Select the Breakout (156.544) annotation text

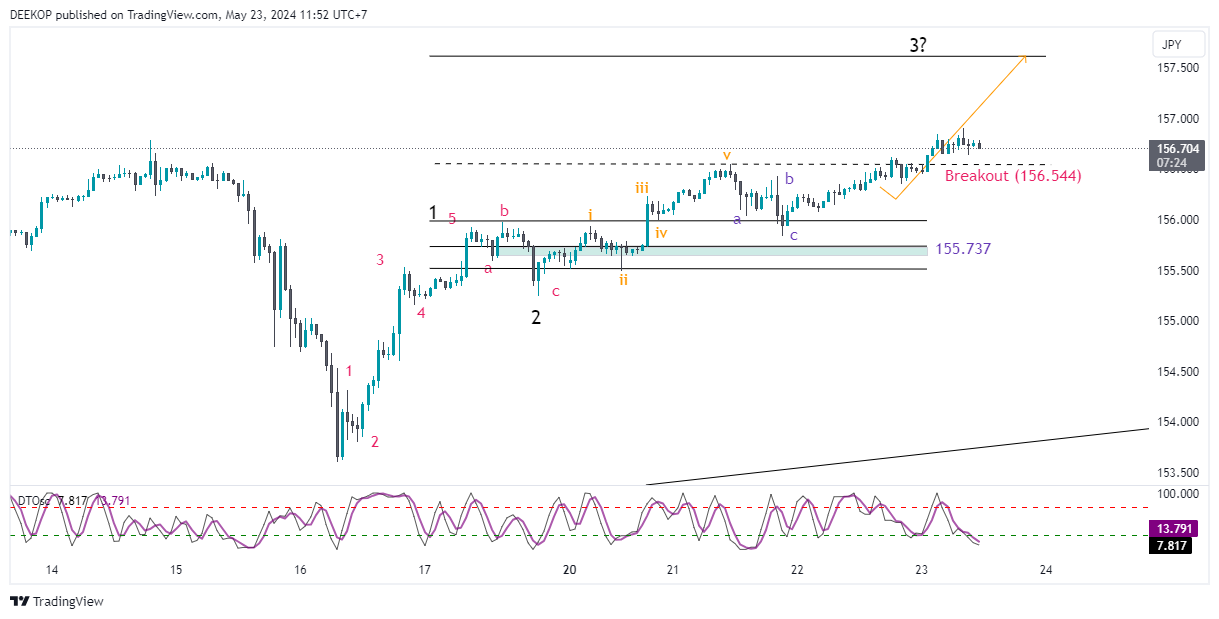point(1013,176)
